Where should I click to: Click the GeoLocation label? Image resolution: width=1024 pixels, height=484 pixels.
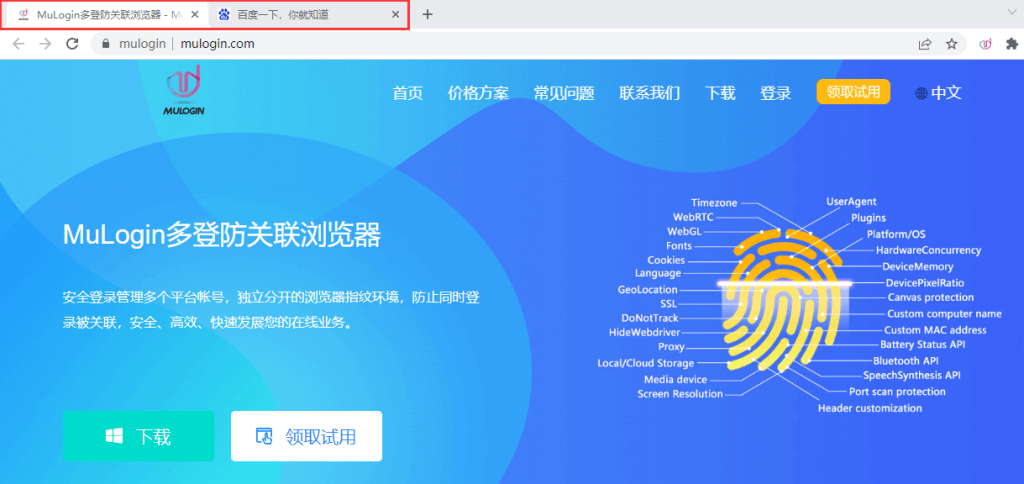click(648, 289)
